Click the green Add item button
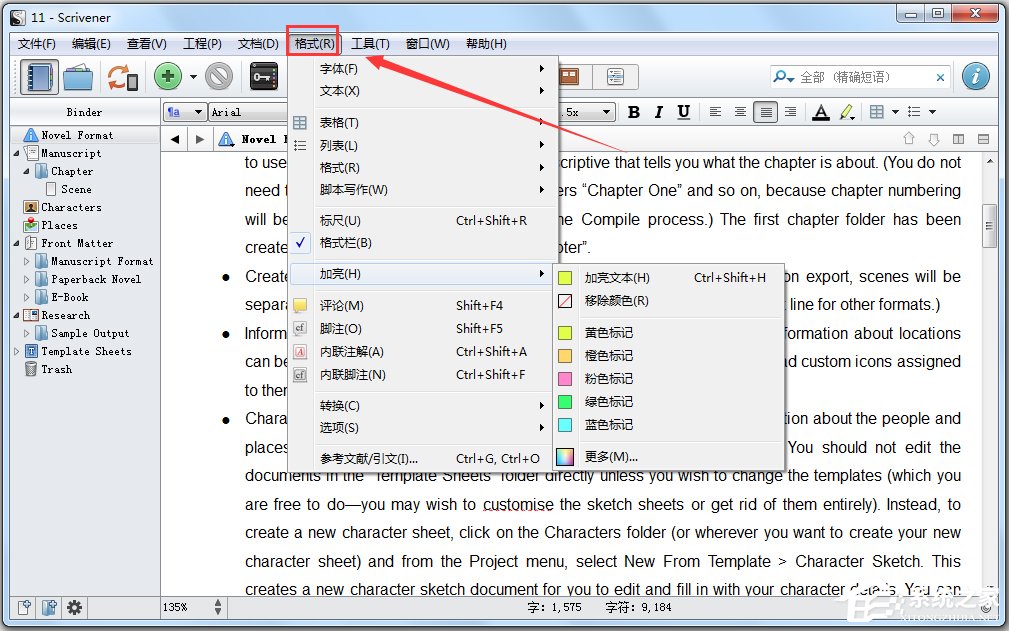Image resolution: width=1009 pixels, height=631 pixels. tap(168, 77)
